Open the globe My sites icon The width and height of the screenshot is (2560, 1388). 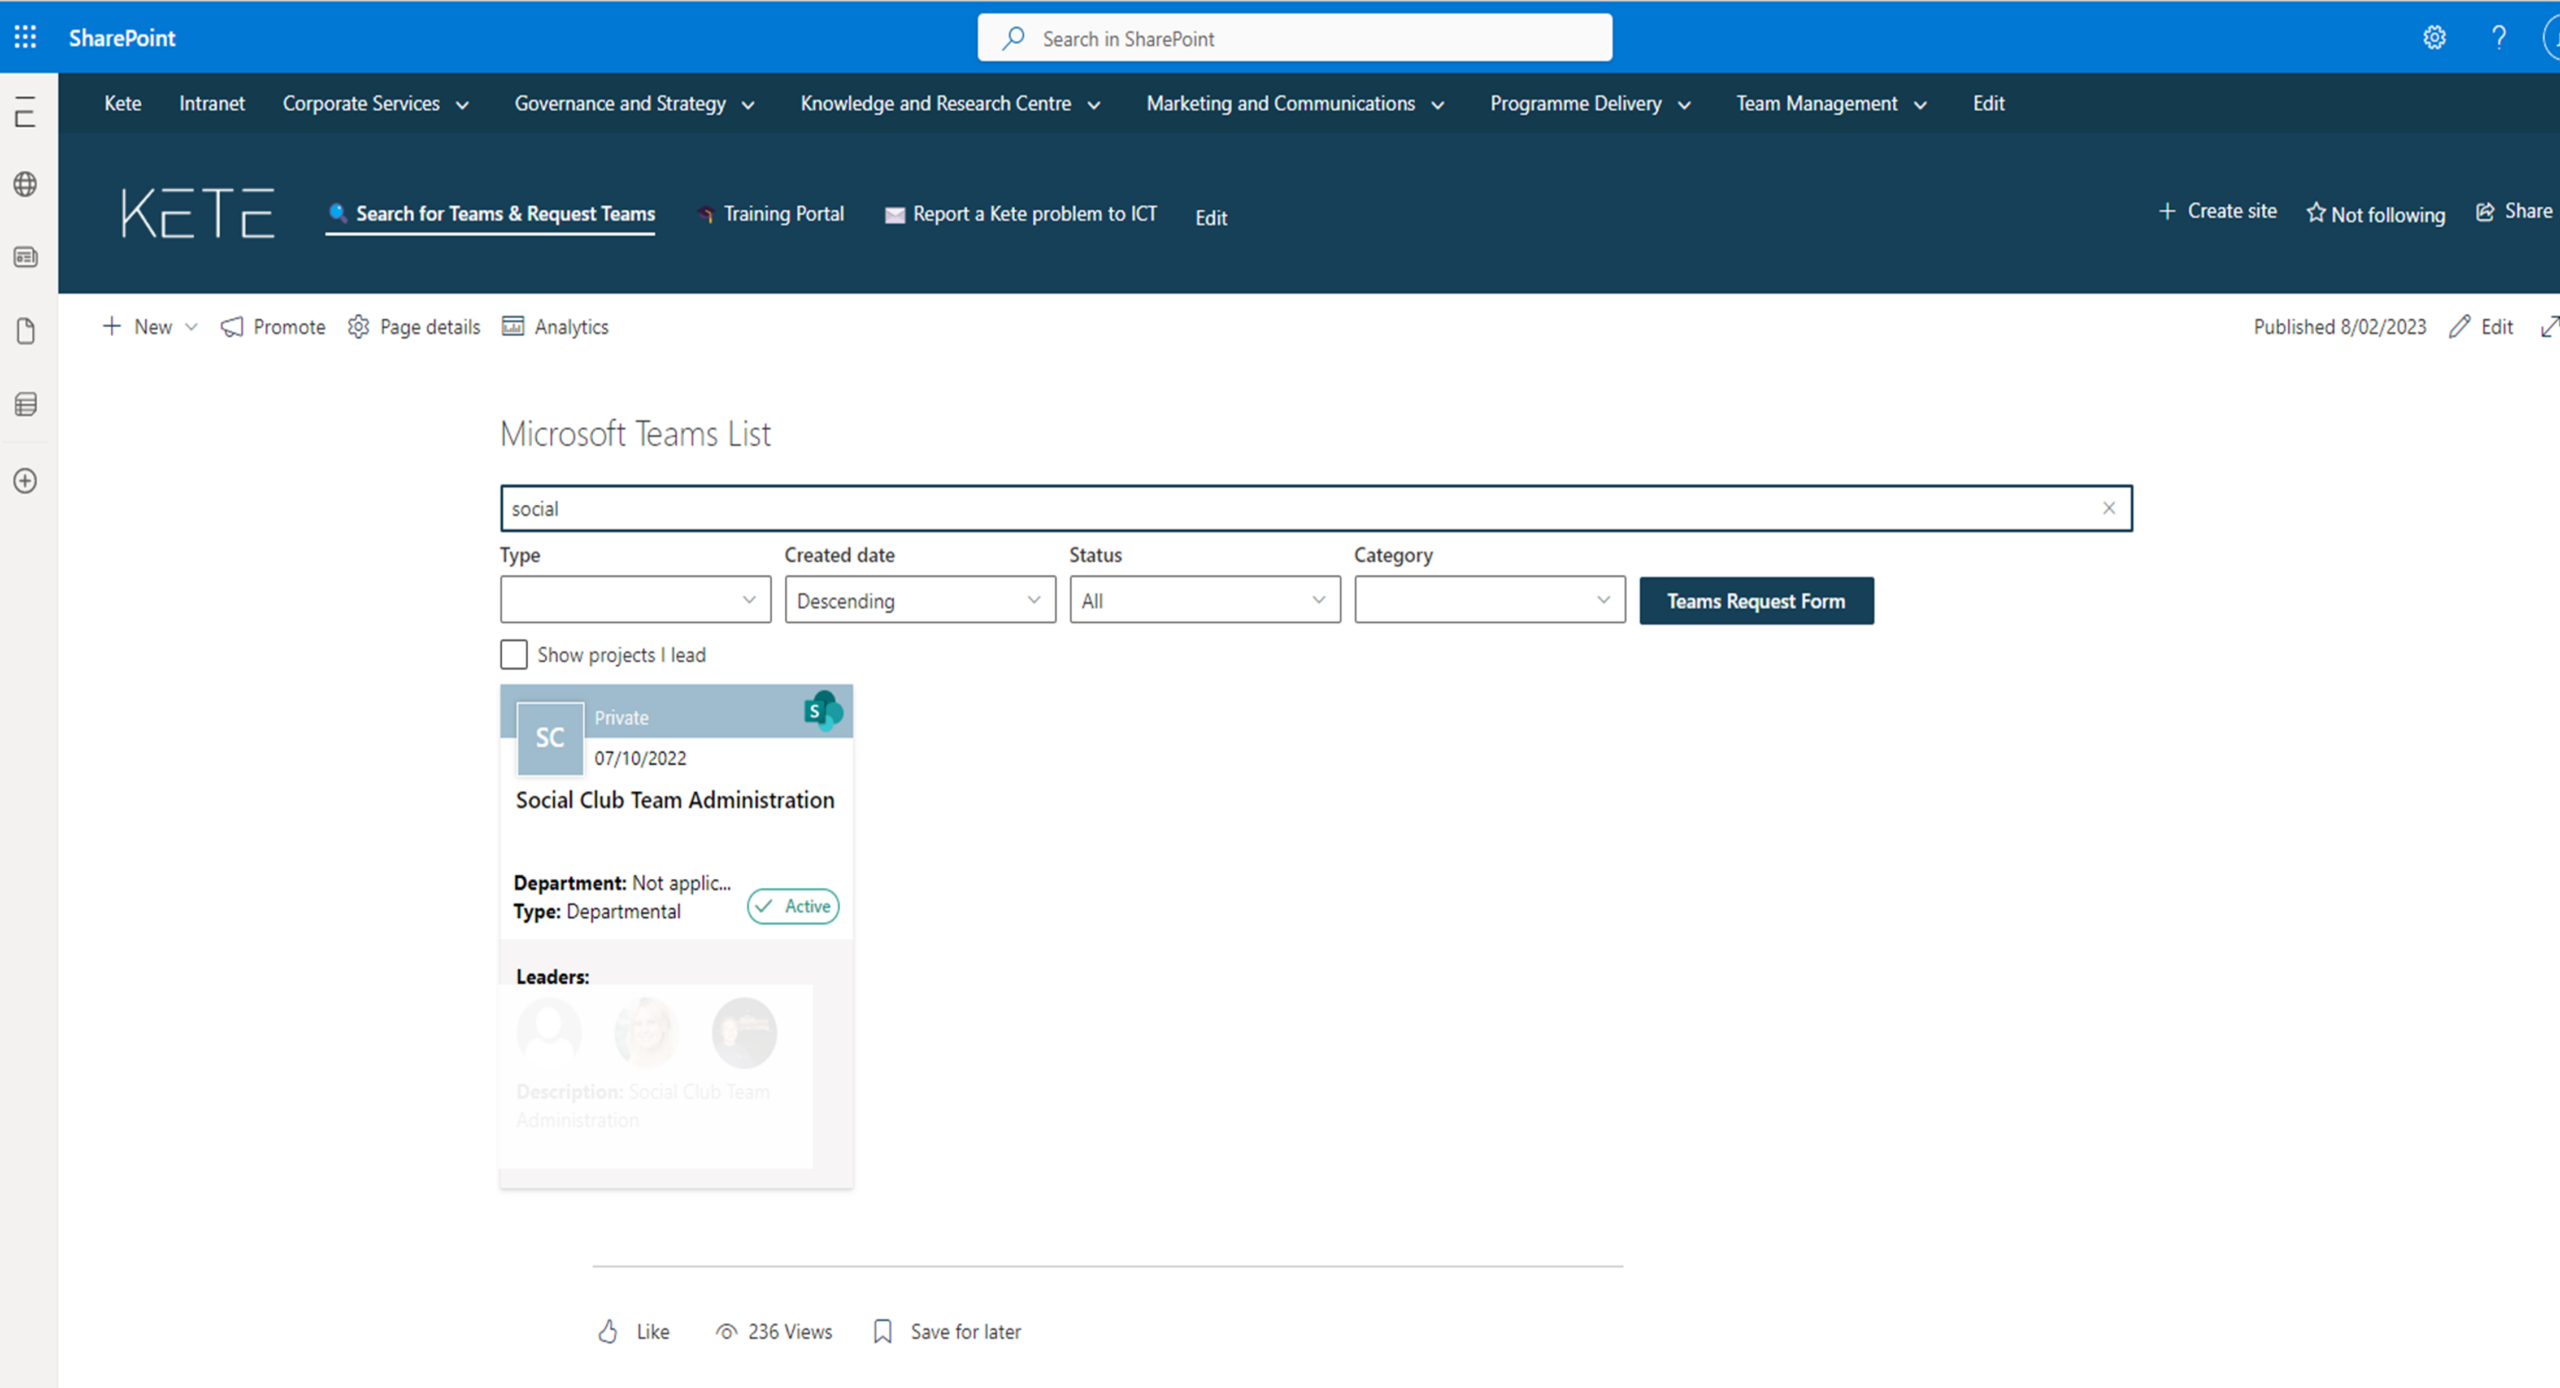tap(26, 184)
